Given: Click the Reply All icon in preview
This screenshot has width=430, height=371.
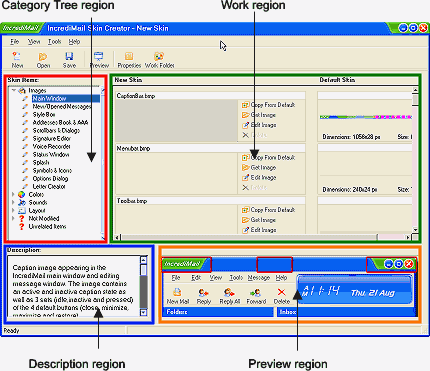Looking at the screenshot, I should [x=229, y=292].
